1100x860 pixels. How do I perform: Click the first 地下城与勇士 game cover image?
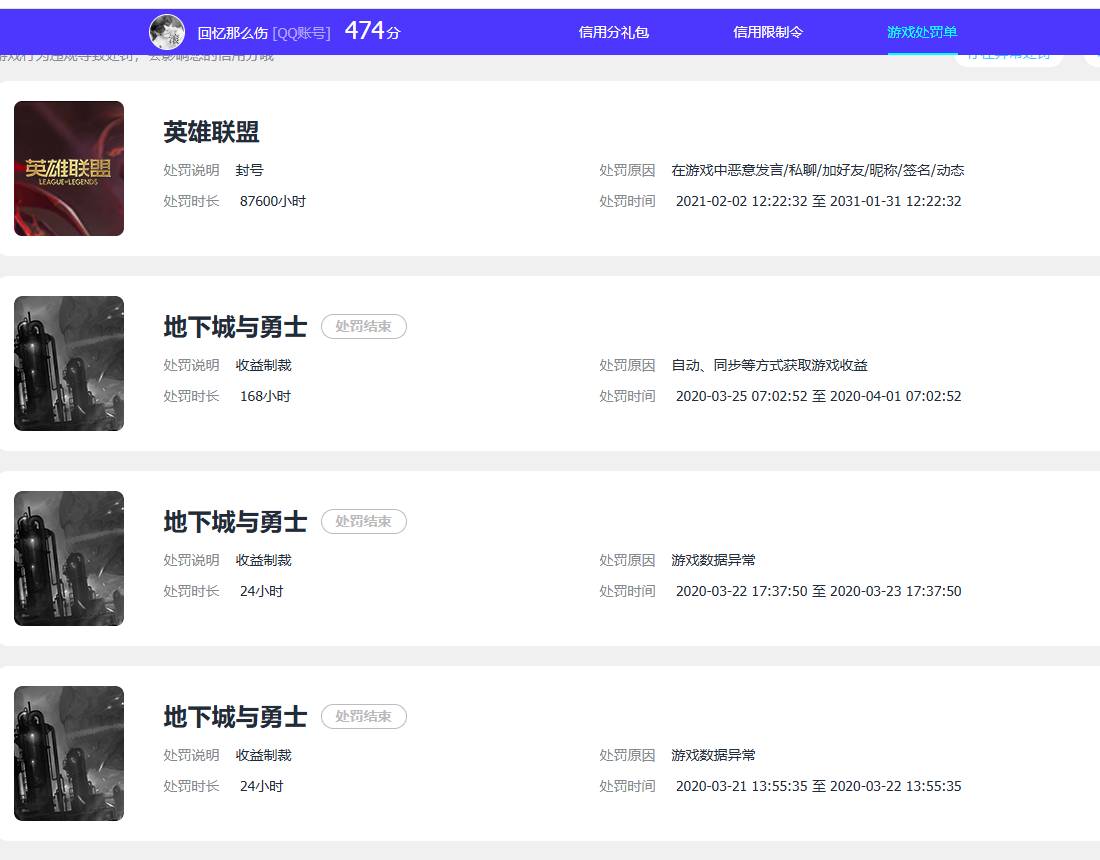(68, 362)
